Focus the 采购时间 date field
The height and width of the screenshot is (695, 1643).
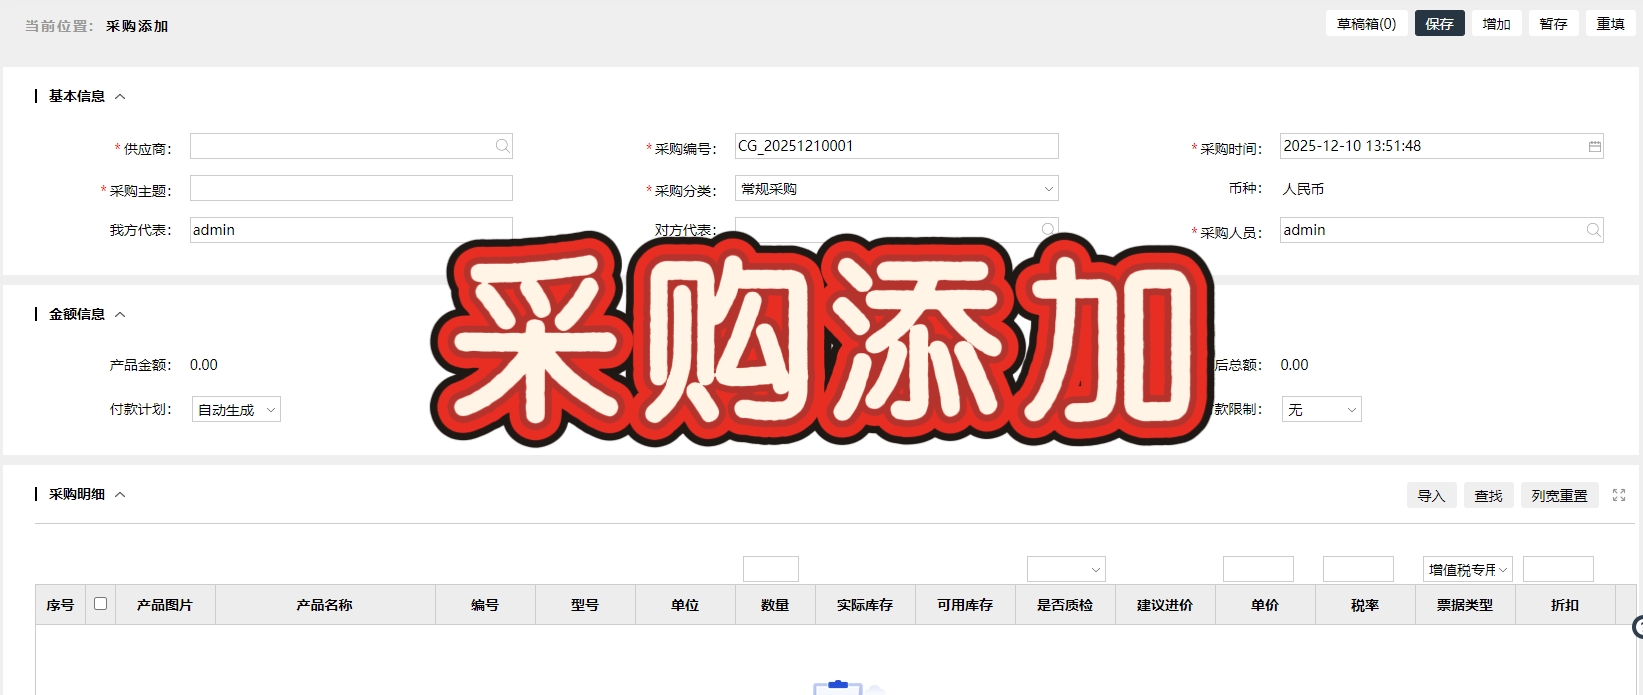click(1442, 146)
